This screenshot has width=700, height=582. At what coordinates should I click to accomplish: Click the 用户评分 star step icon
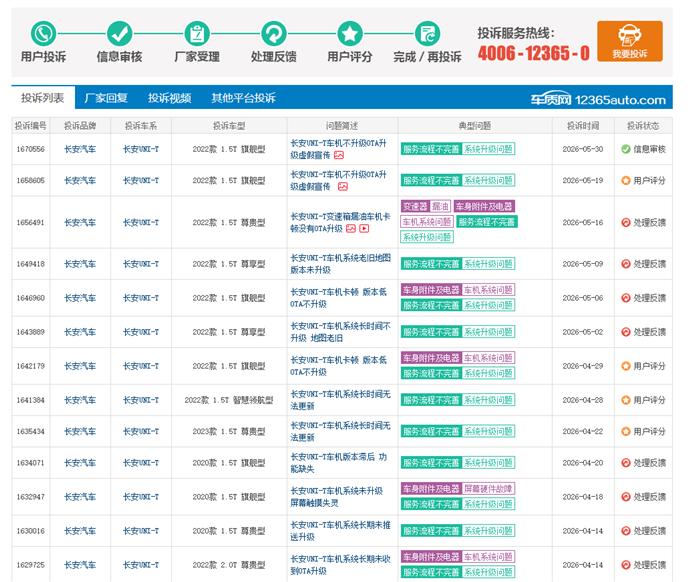click(350, 33)
